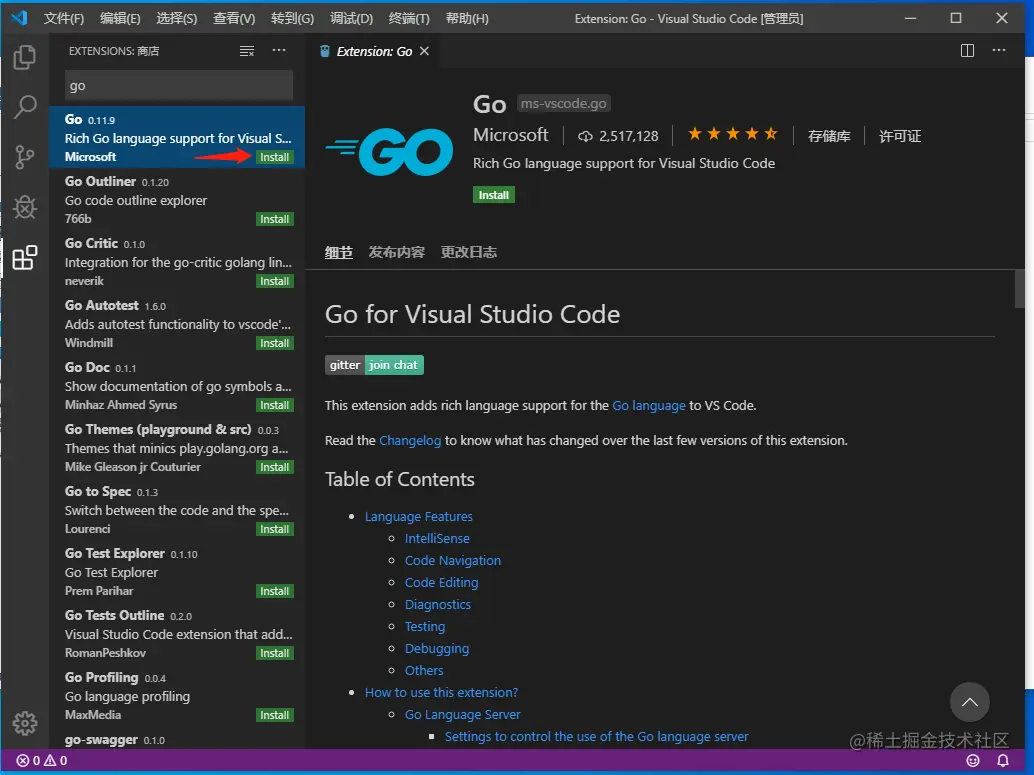Screen dimensions: 1034x775
Task: Go to Code Editing link
Action: coord(441,582)
